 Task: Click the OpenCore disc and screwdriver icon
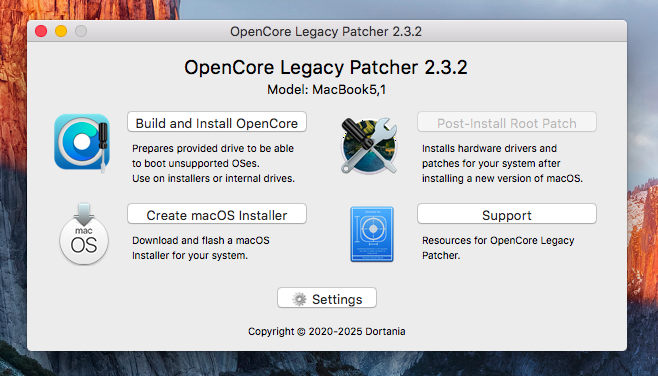point(82,143)
